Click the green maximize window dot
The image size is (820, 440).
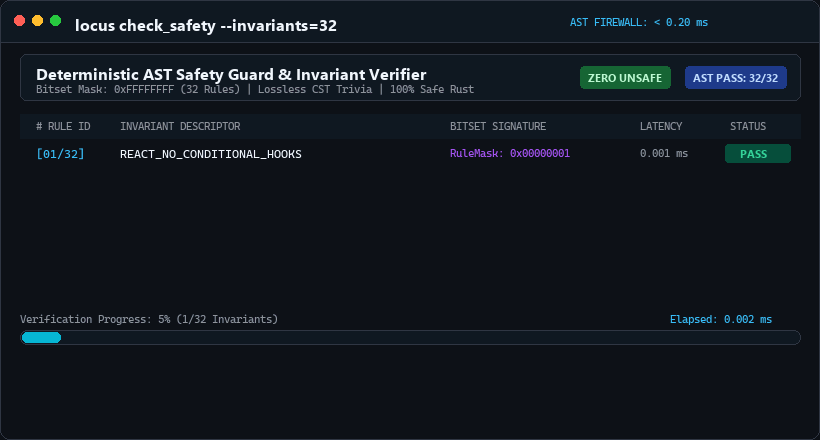pos(55,21)
